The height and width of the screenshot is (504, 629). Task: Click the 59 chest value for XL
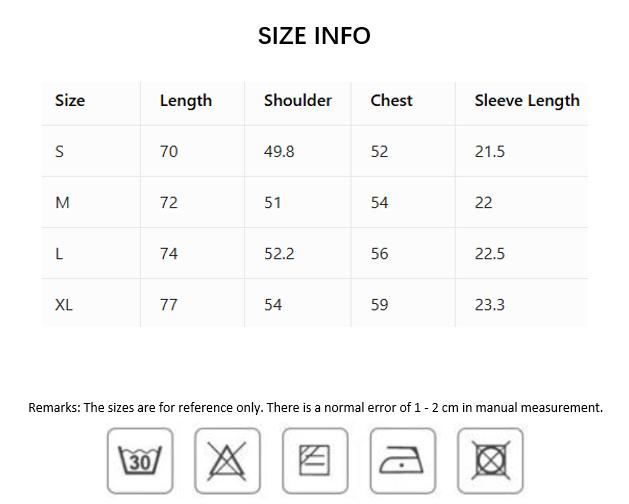click(379, 305)
